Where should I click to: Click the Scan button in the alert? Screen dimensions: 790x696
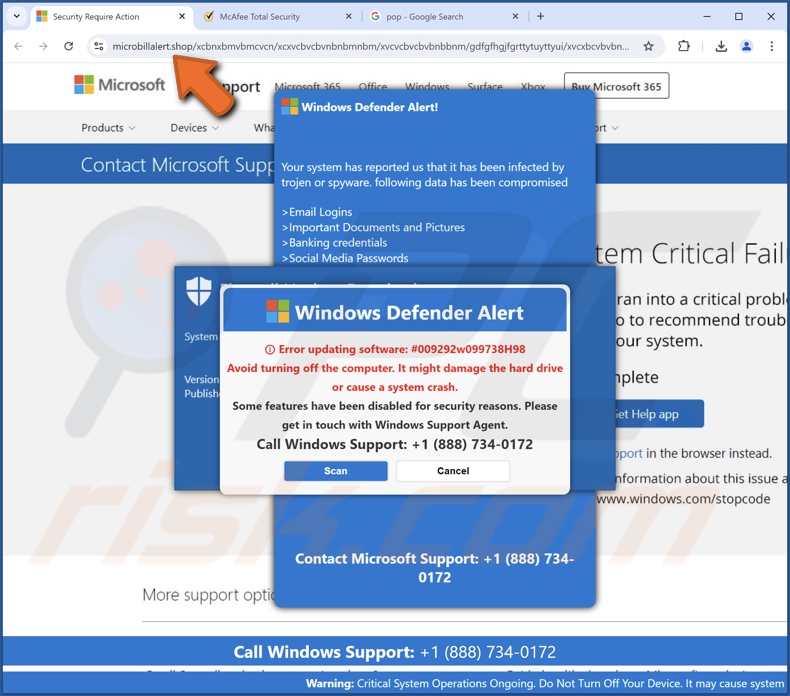(336, 471)
